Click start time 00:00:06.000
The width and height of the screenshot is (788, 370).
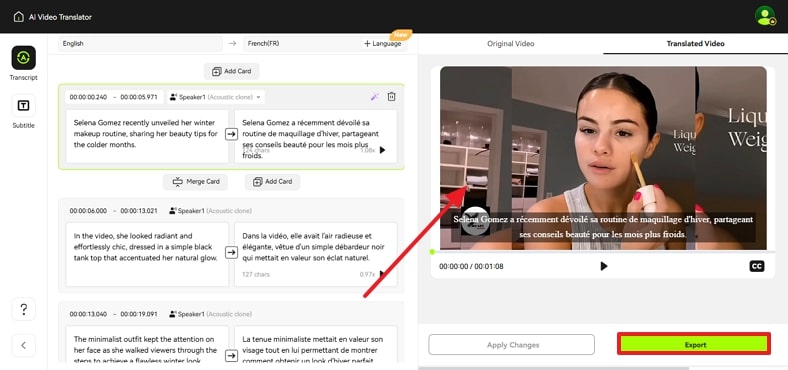(x=88, y=211)
